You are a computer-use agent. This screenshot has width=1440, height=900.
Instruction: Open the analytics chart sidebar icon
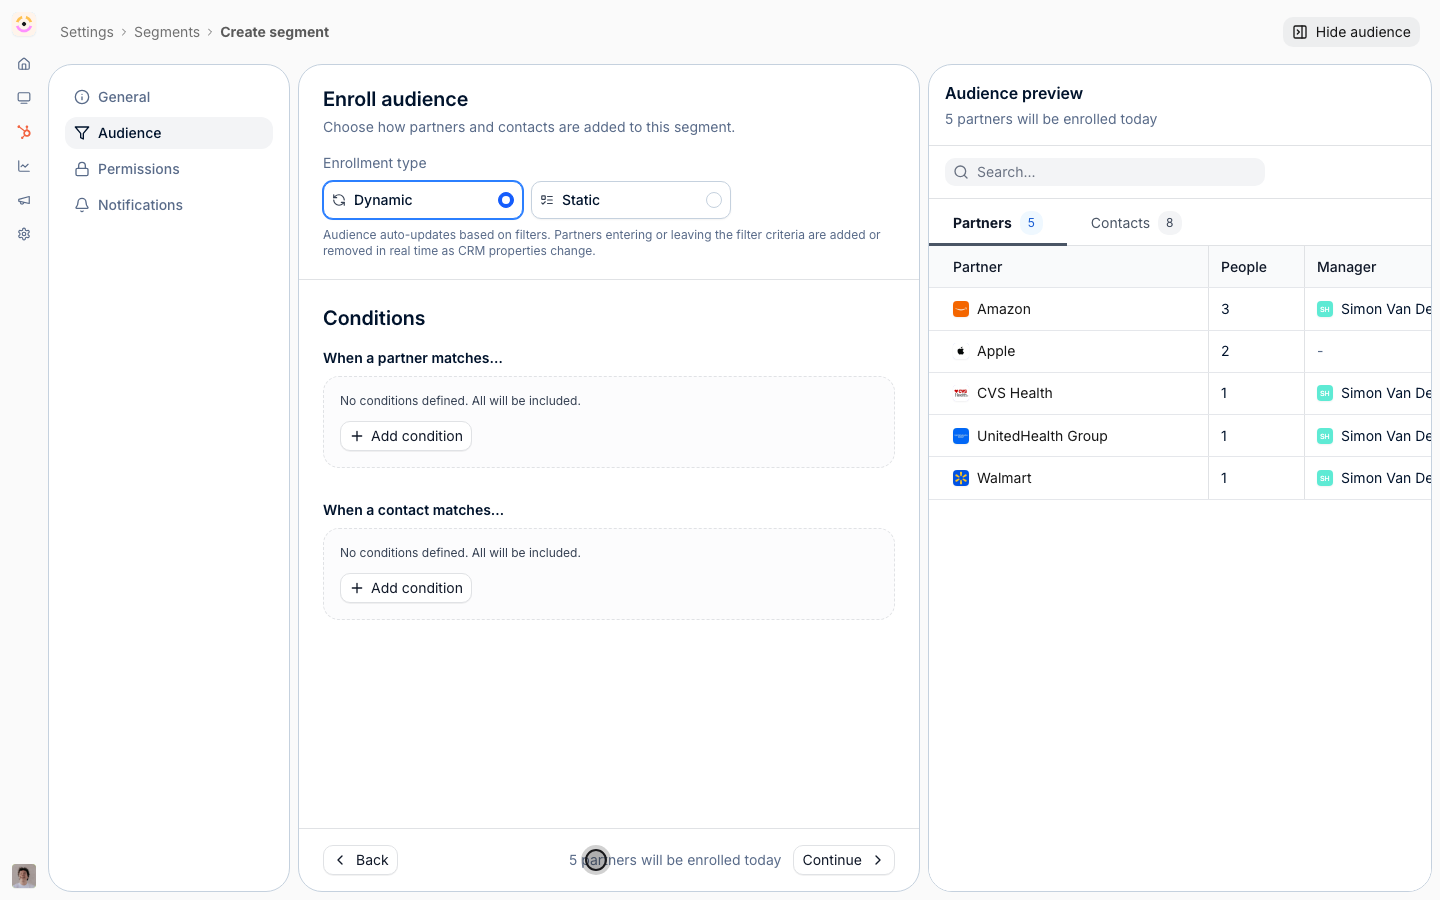tap(24, 166)
